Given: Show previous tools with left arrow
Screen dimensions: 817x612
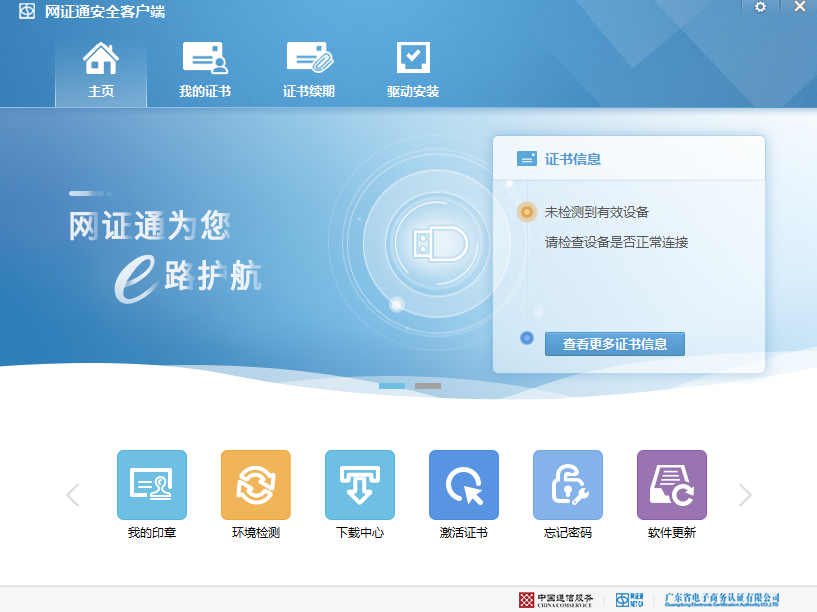Looking at the screenshot, I should pos(72,495).
